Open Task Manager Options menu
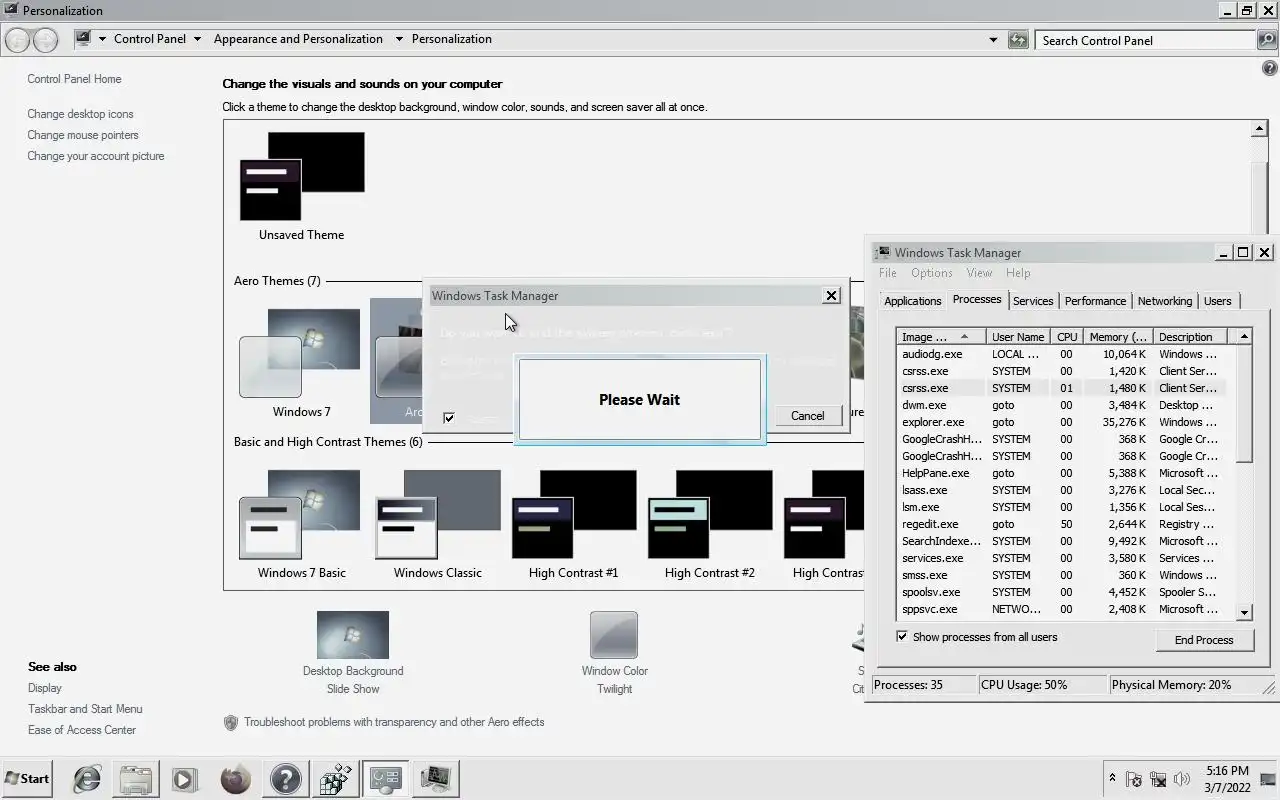The image size is (1280, 800). coord(931,273)
